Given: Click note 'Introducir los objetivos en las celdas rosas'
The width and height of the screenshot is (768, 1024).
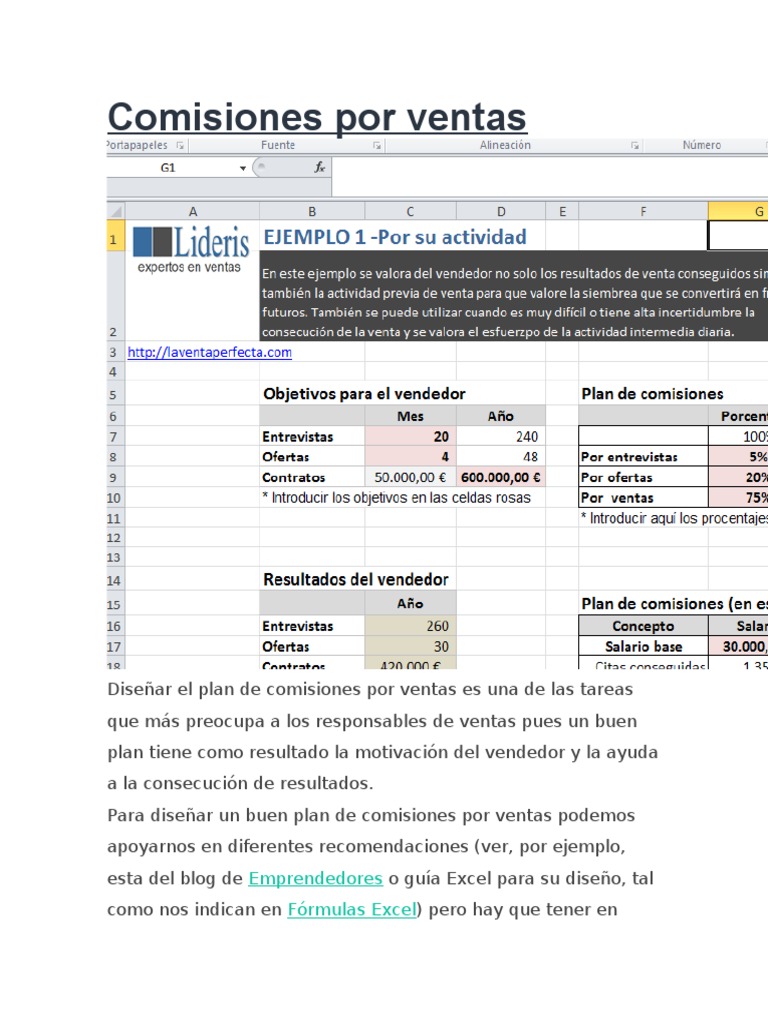Looking at the screenshot, I should click(396, 498).
